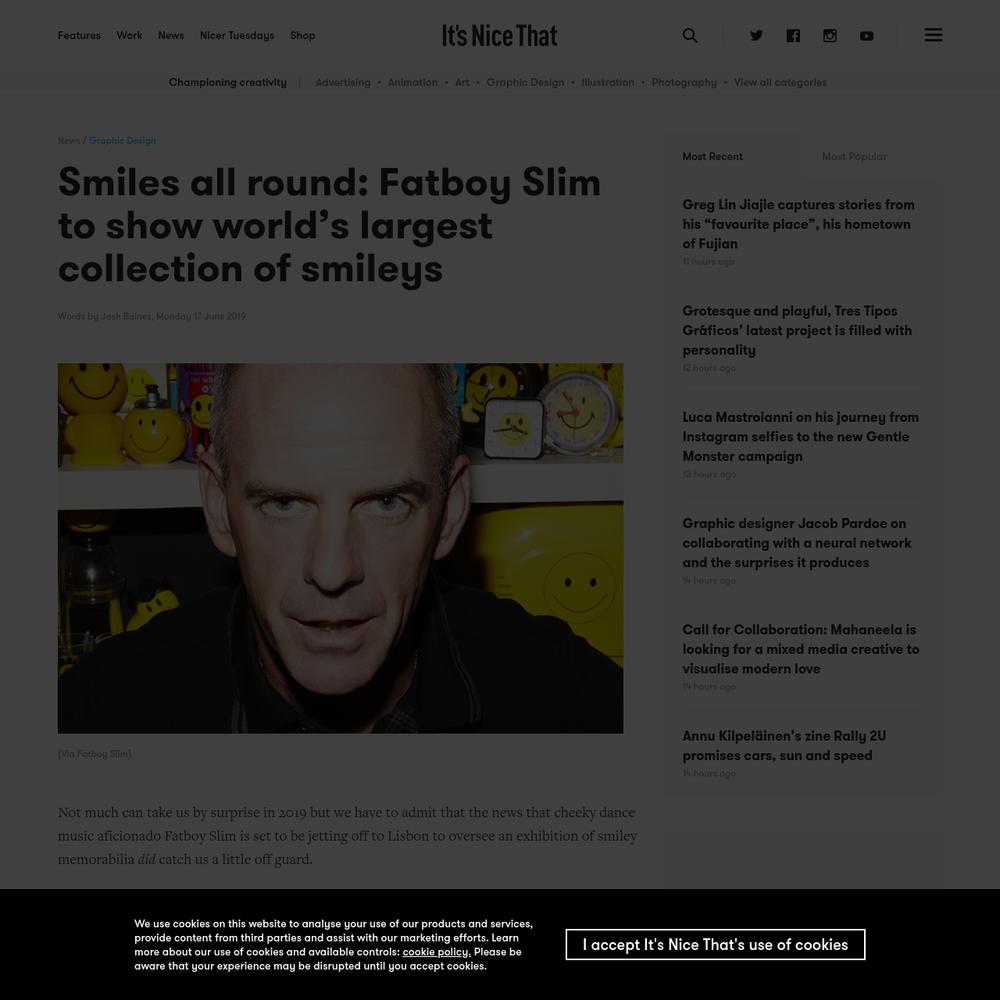Open Jacob Pardoe neural network article

(x=797, y=543)
